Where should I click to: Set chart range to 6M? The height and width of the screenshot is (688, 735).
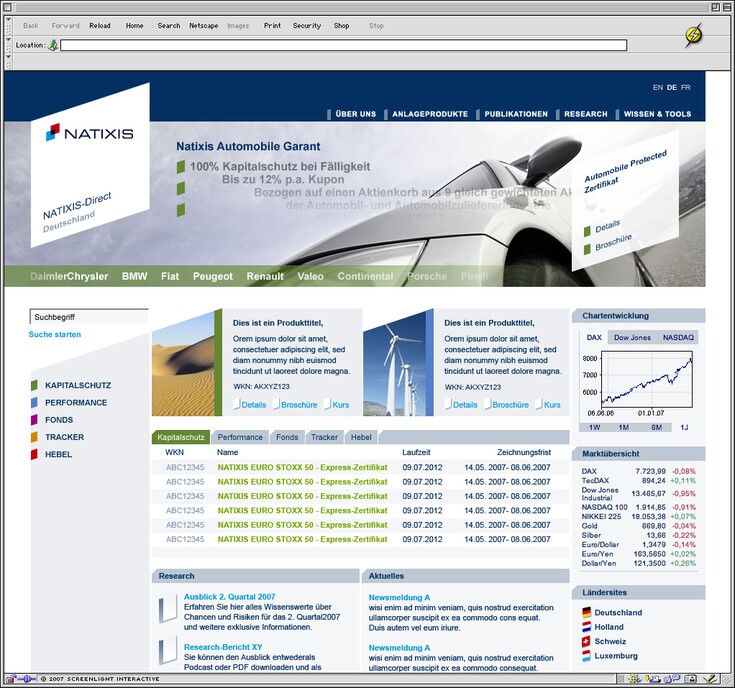coord(656,427)
